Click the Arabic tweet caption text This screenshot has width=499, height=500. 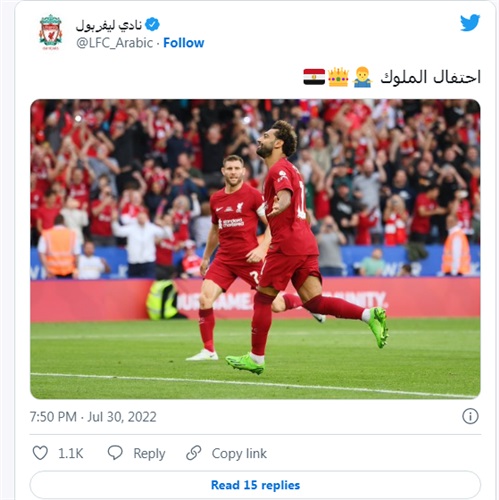tap(430, 77)
